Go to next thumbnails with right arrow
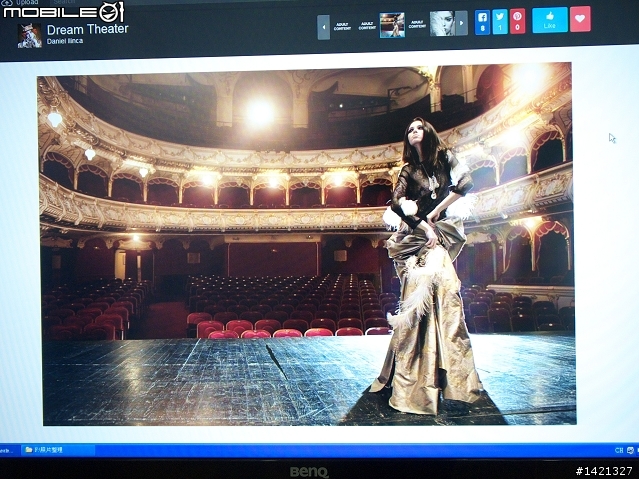639x479 pixels. pos(461,23)
